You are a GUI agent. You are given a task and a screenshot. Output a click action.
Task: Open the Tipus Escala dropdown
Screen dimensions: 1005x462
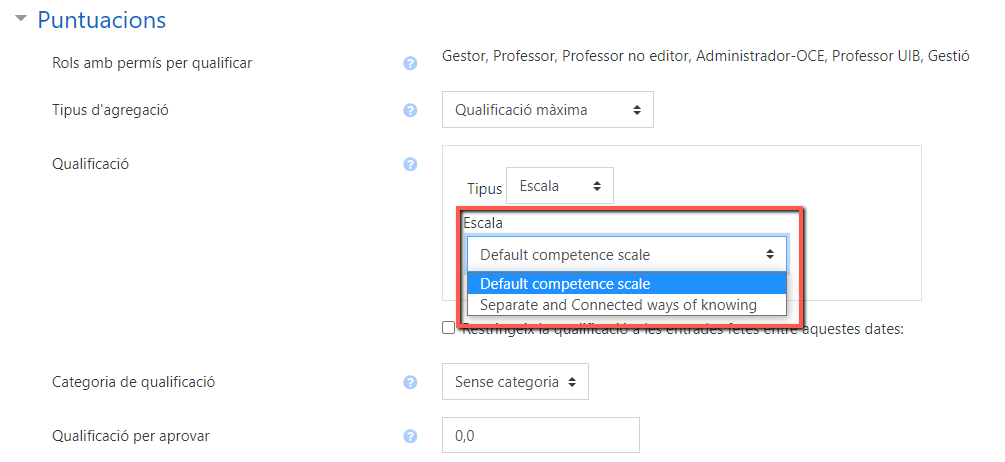tap(560, 186)
